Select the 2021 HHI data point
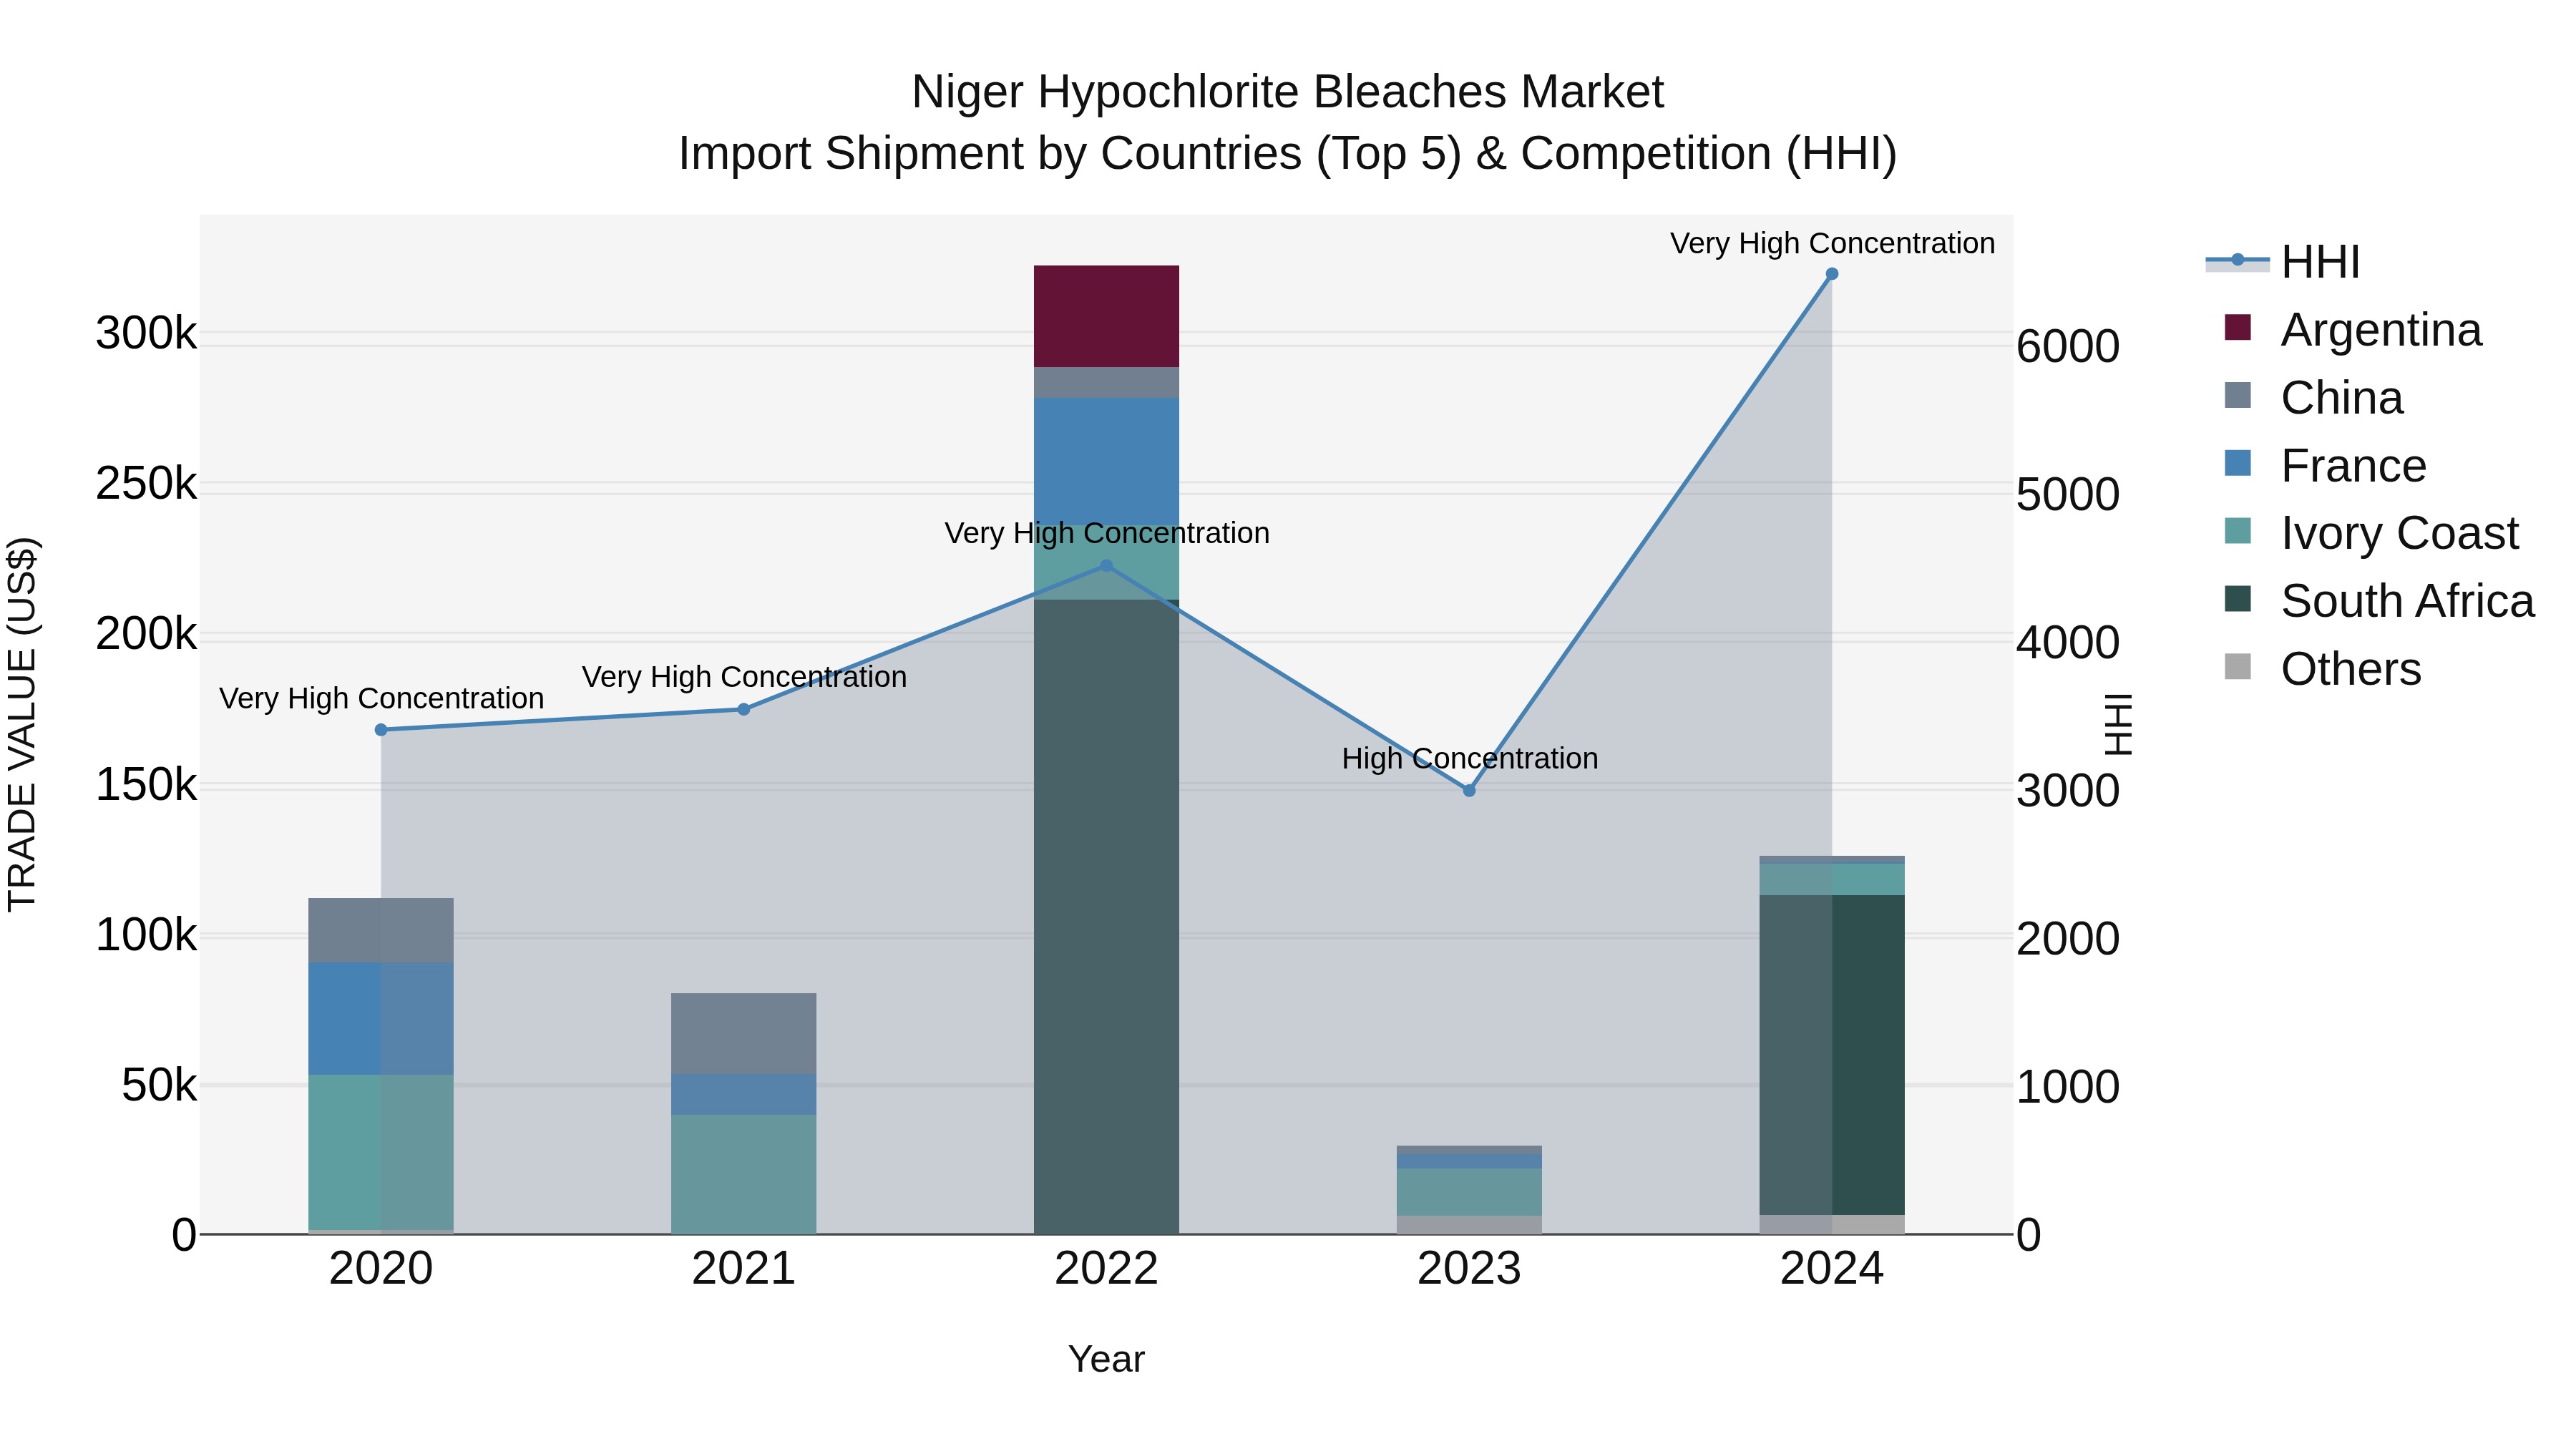The height and width of the screenshot is (1449, 2576). 744,710
